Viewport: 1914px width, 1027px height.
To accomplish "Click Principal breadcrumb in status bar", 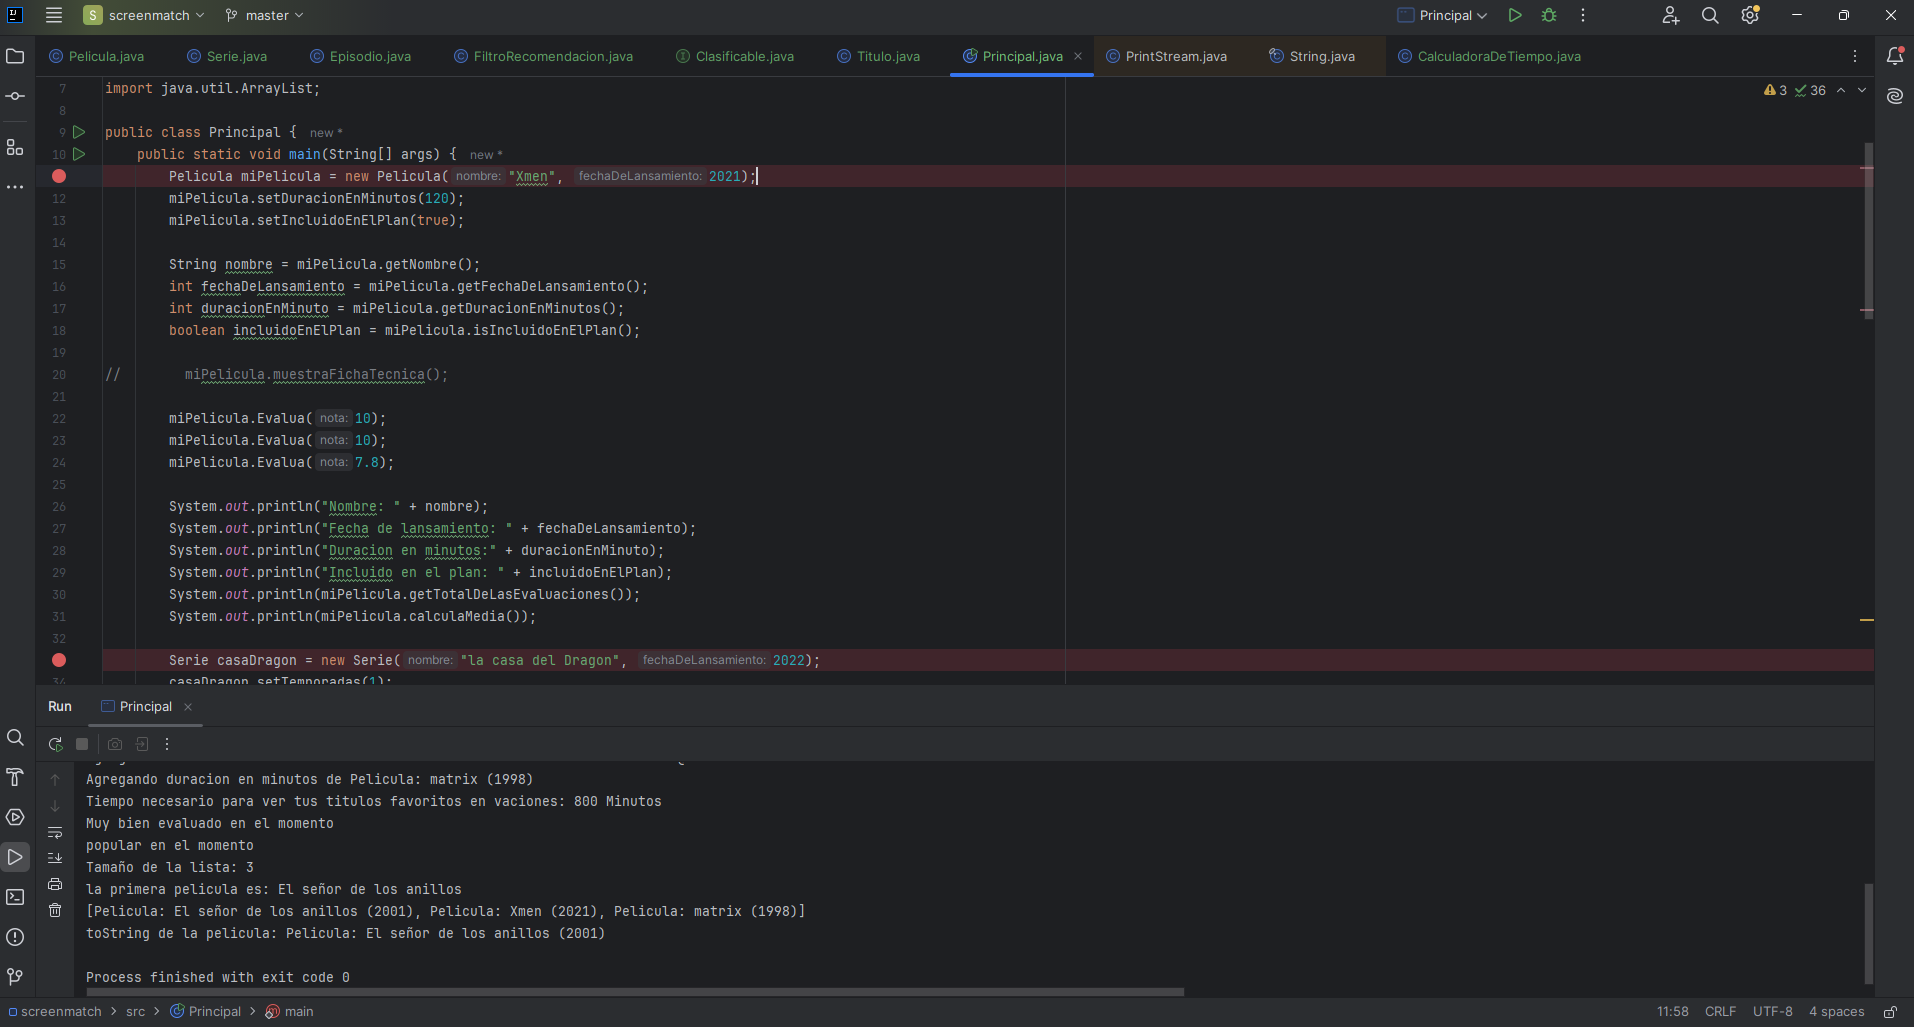I will (206, 1012).
